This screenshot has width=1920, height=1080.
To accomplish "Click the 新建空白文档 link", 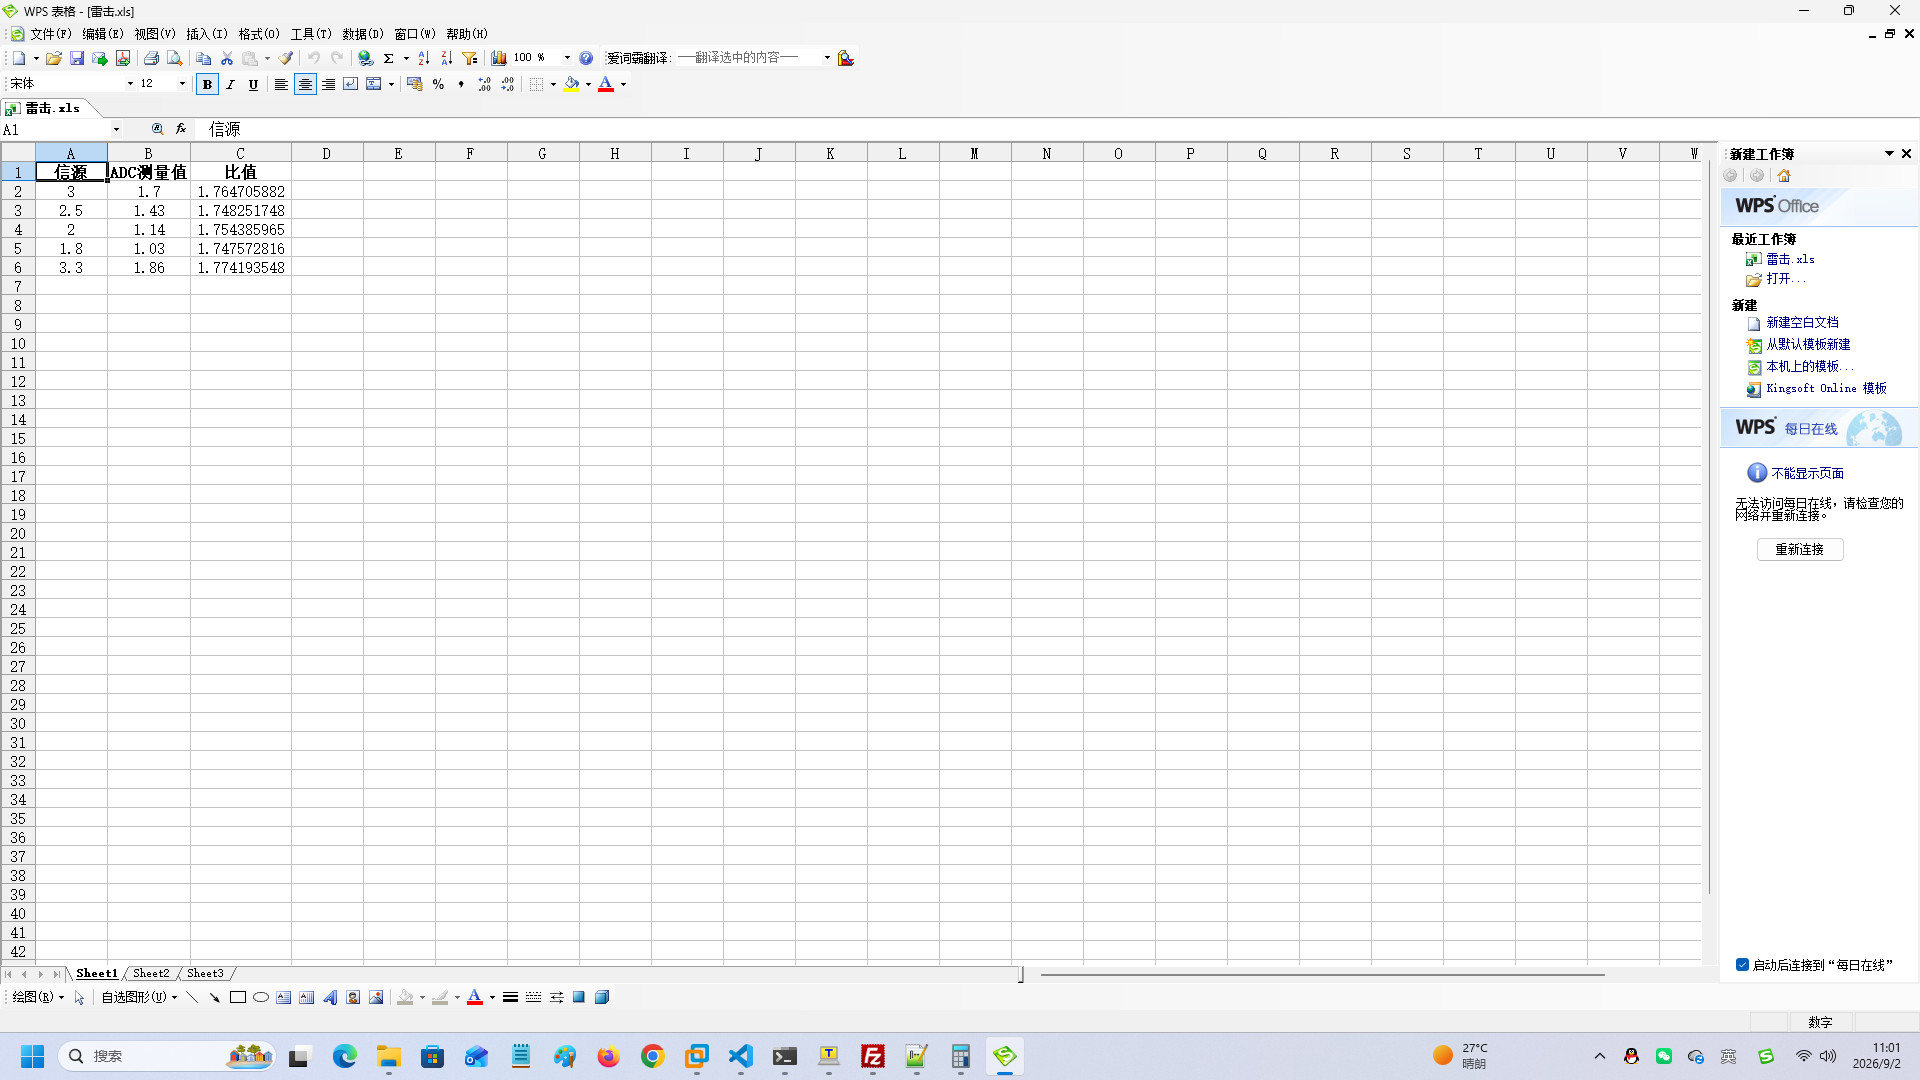I will coord(1802,322).
